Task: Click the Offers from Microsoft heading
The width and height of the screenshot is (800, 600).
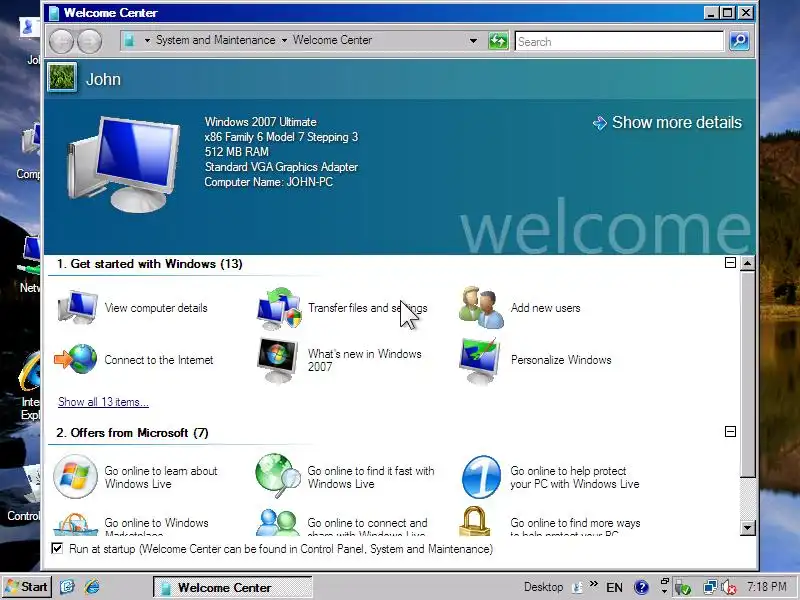Action: click(x=132, y=433)
